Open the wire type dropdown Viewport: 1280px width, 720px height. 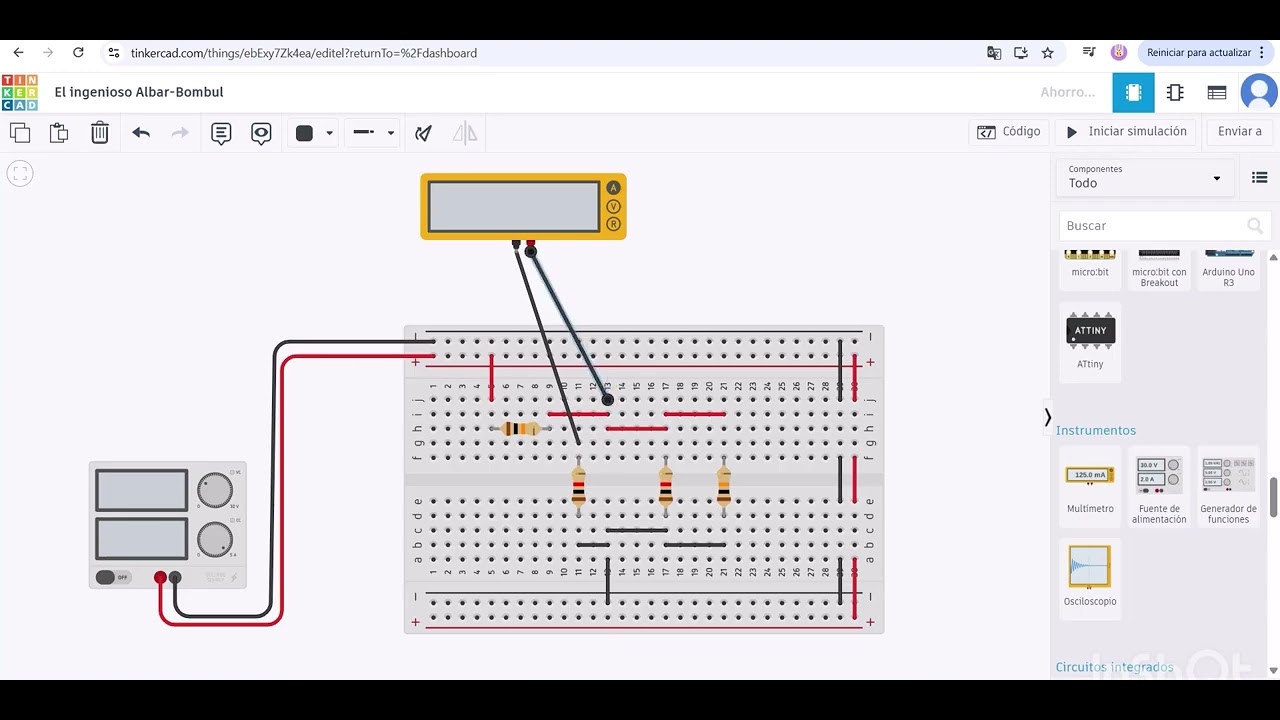(x=373, y=133)
